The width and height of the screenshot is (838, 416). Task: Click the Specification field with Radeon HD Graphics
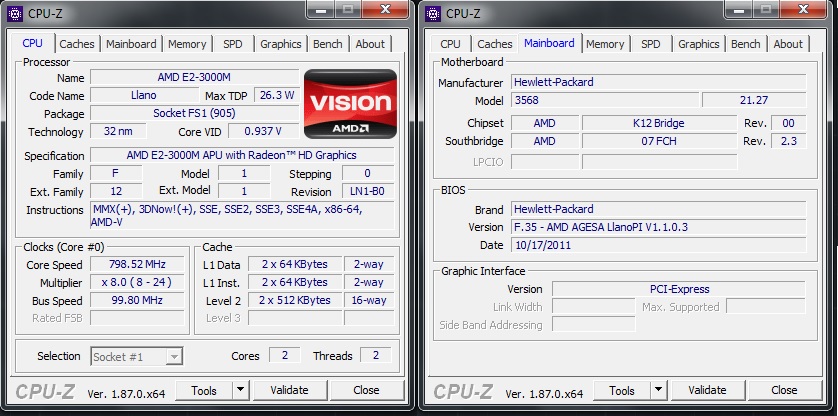tap(242, 155)
